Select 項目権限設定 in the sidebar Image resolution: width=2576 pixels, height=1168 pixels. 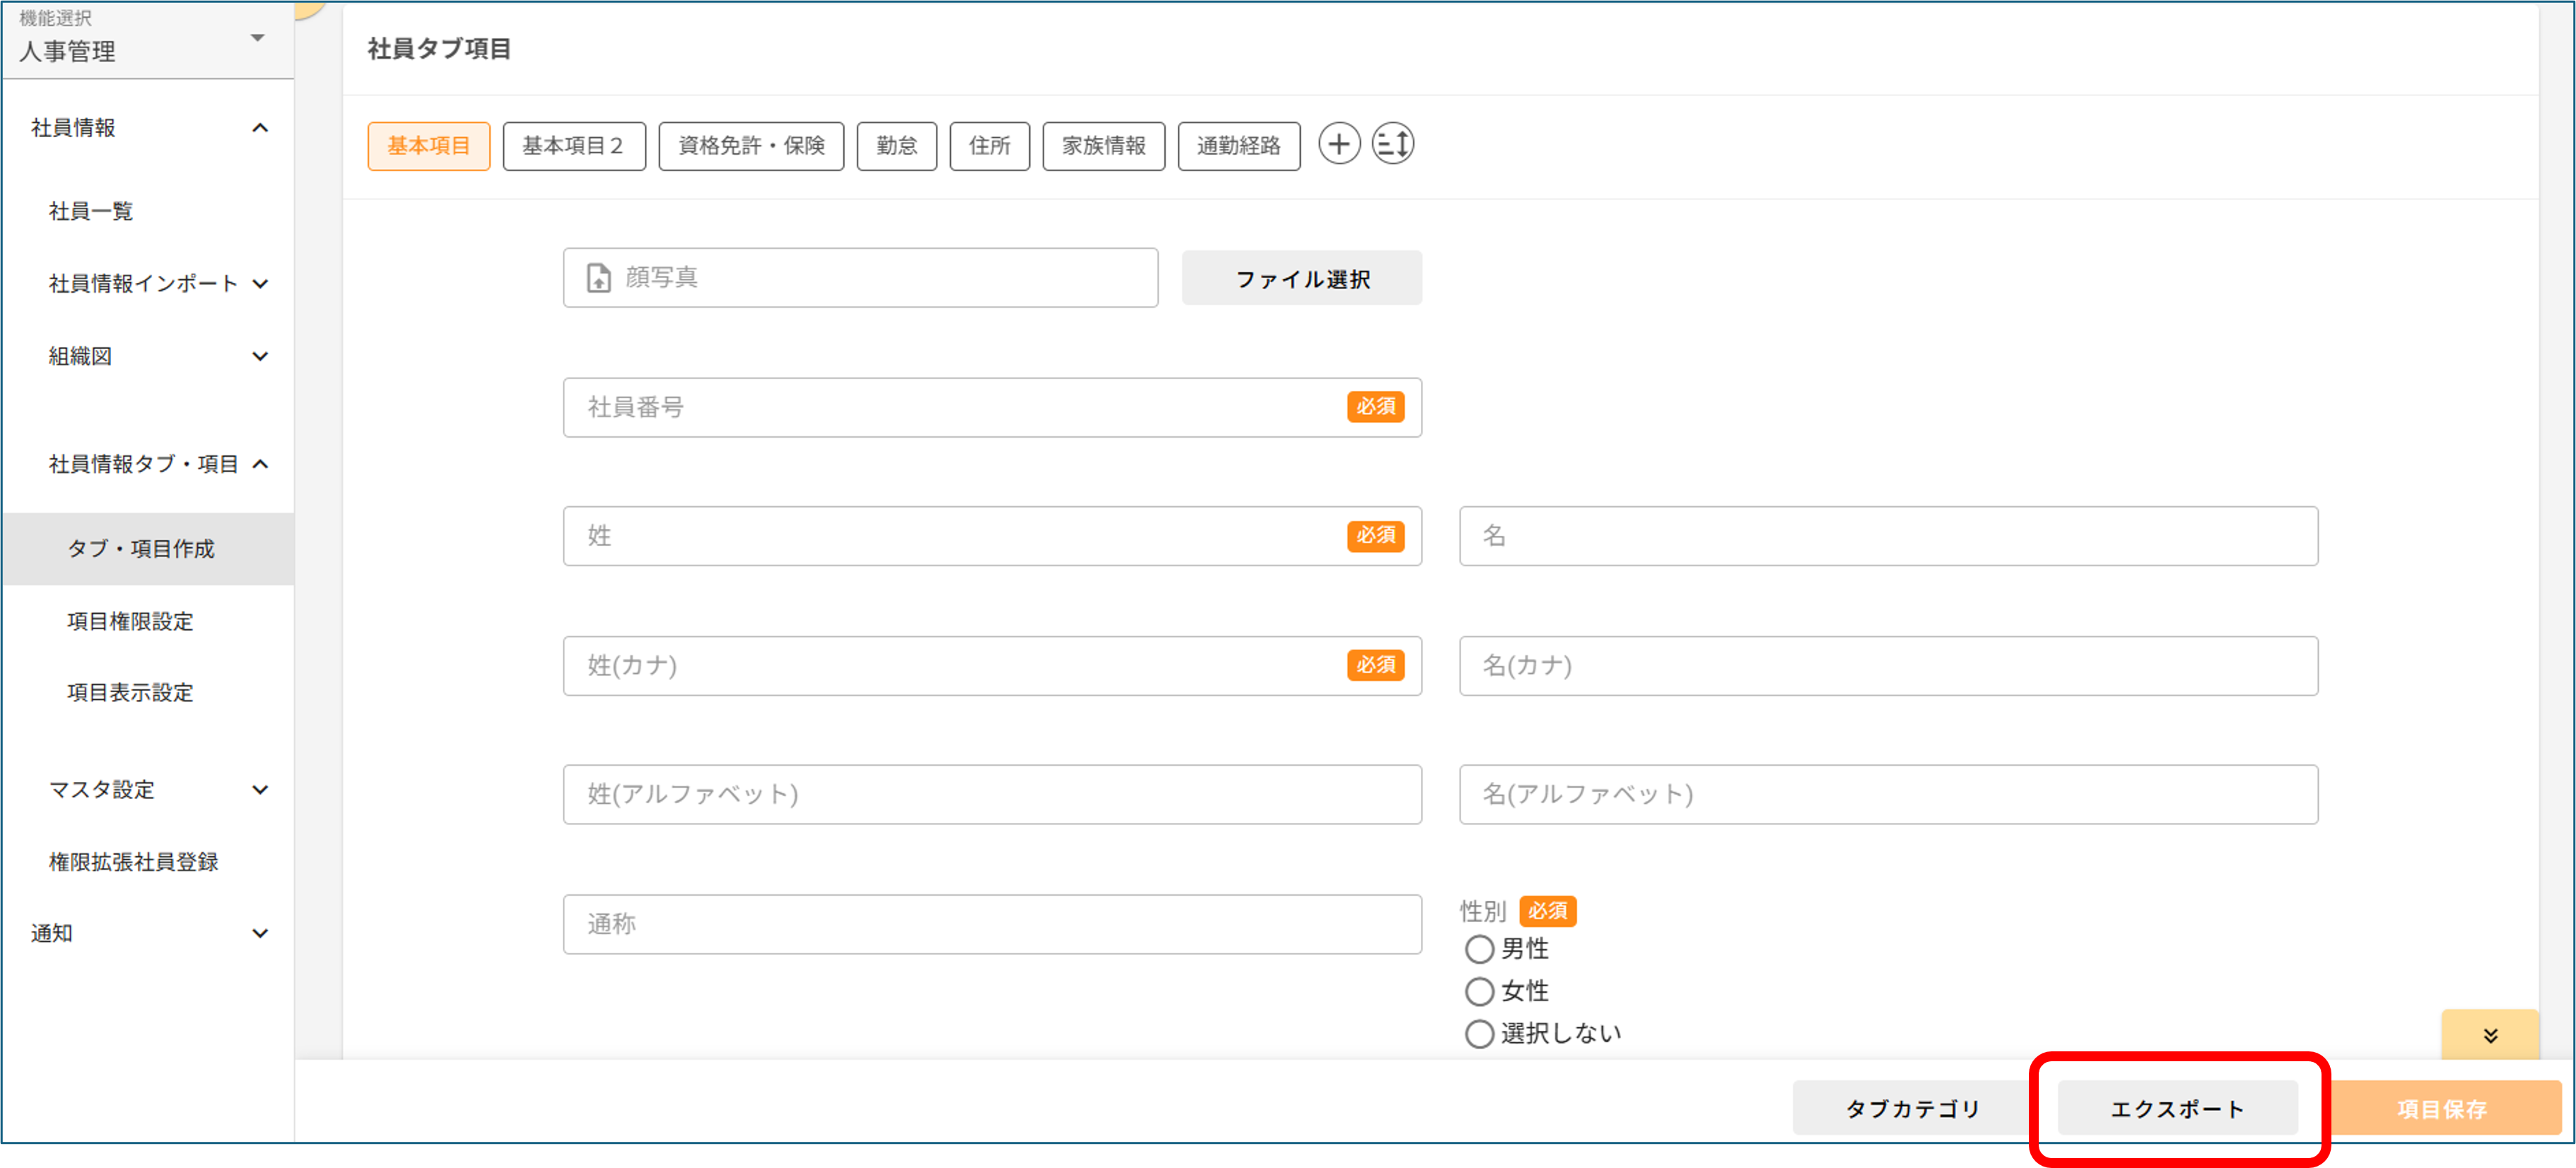pos(129,621)
